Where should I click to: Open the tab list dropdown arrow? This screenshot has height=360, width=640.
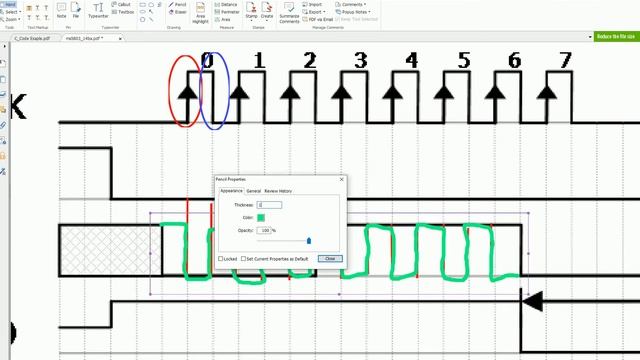click(x=590, y=37)
